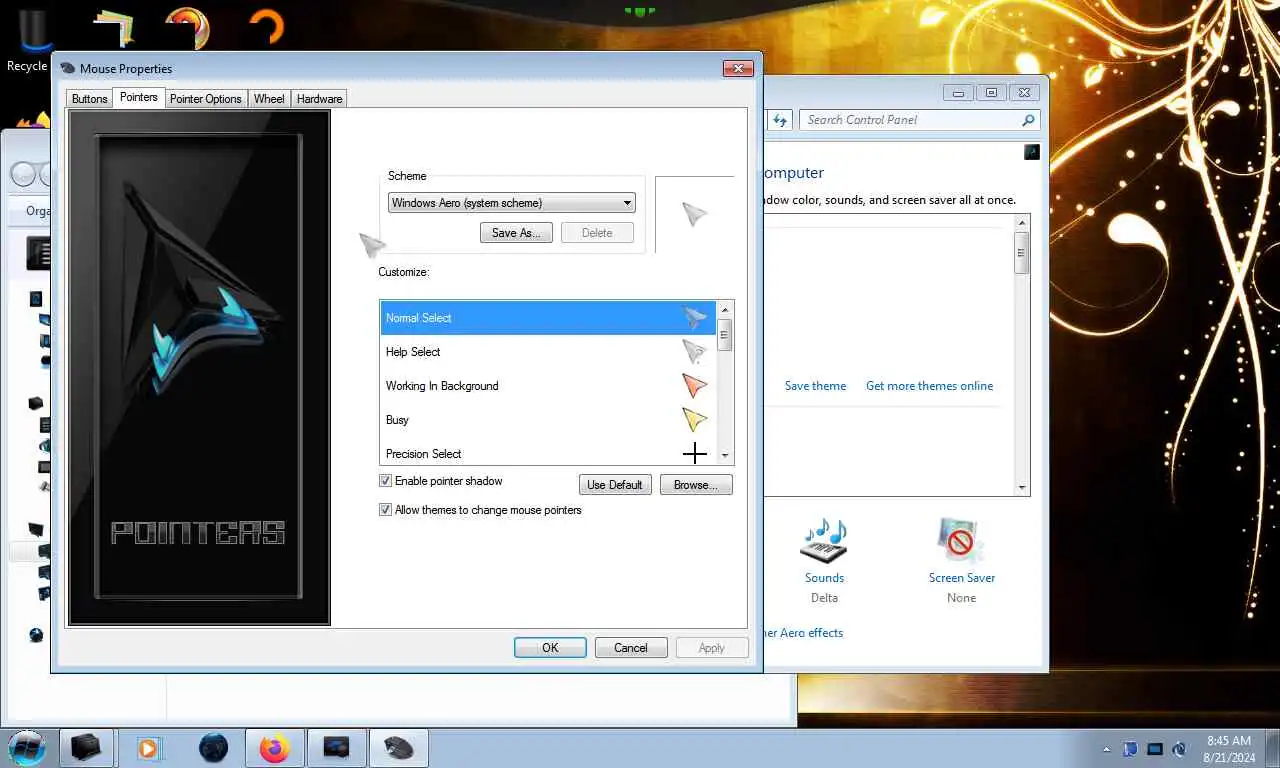
Task: Click the Sounds link label
Action: pyautogui.click(x=824, y=578)
